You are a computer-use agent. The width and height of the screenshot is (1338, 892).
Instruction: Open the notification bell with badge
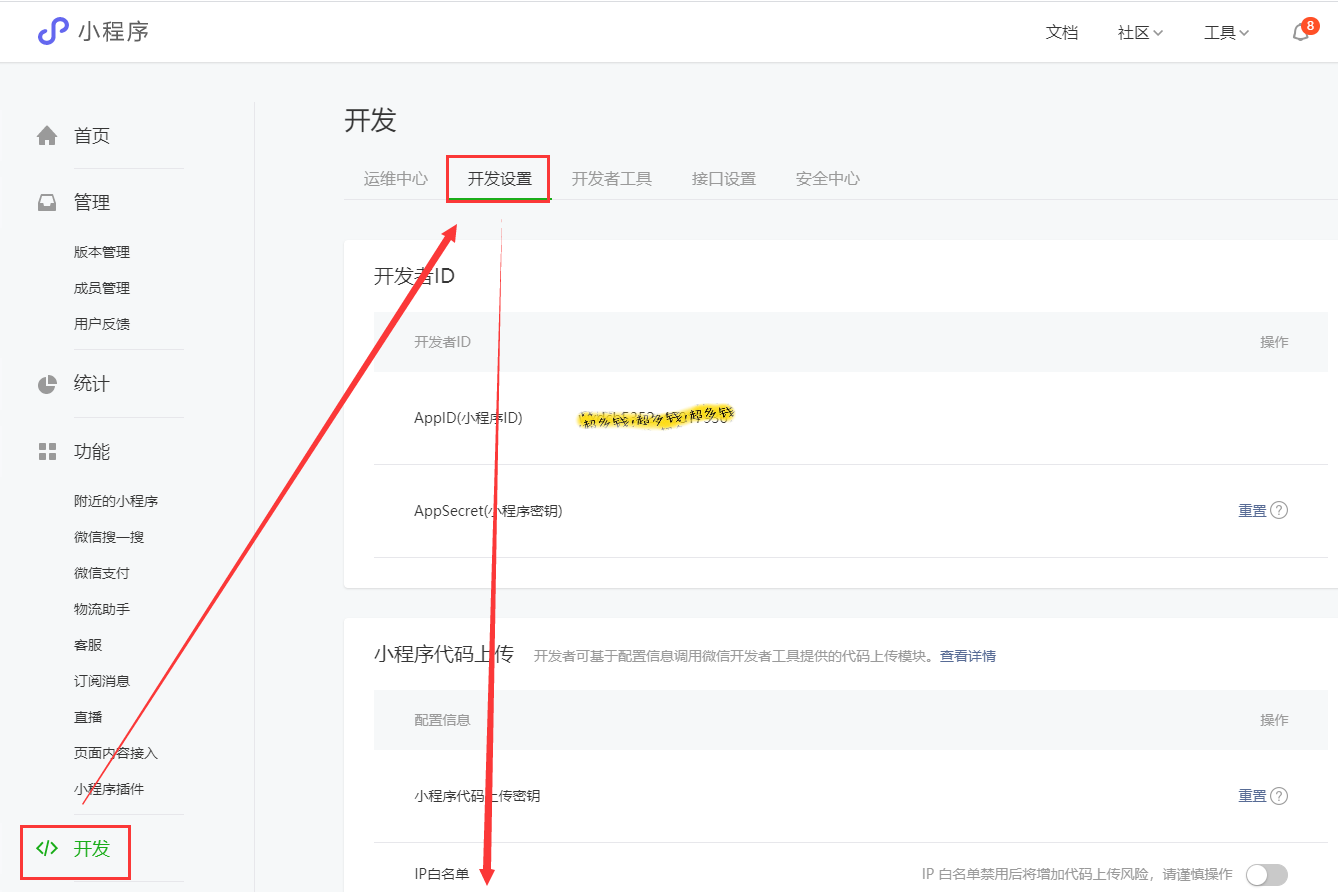coord(1303,31)
